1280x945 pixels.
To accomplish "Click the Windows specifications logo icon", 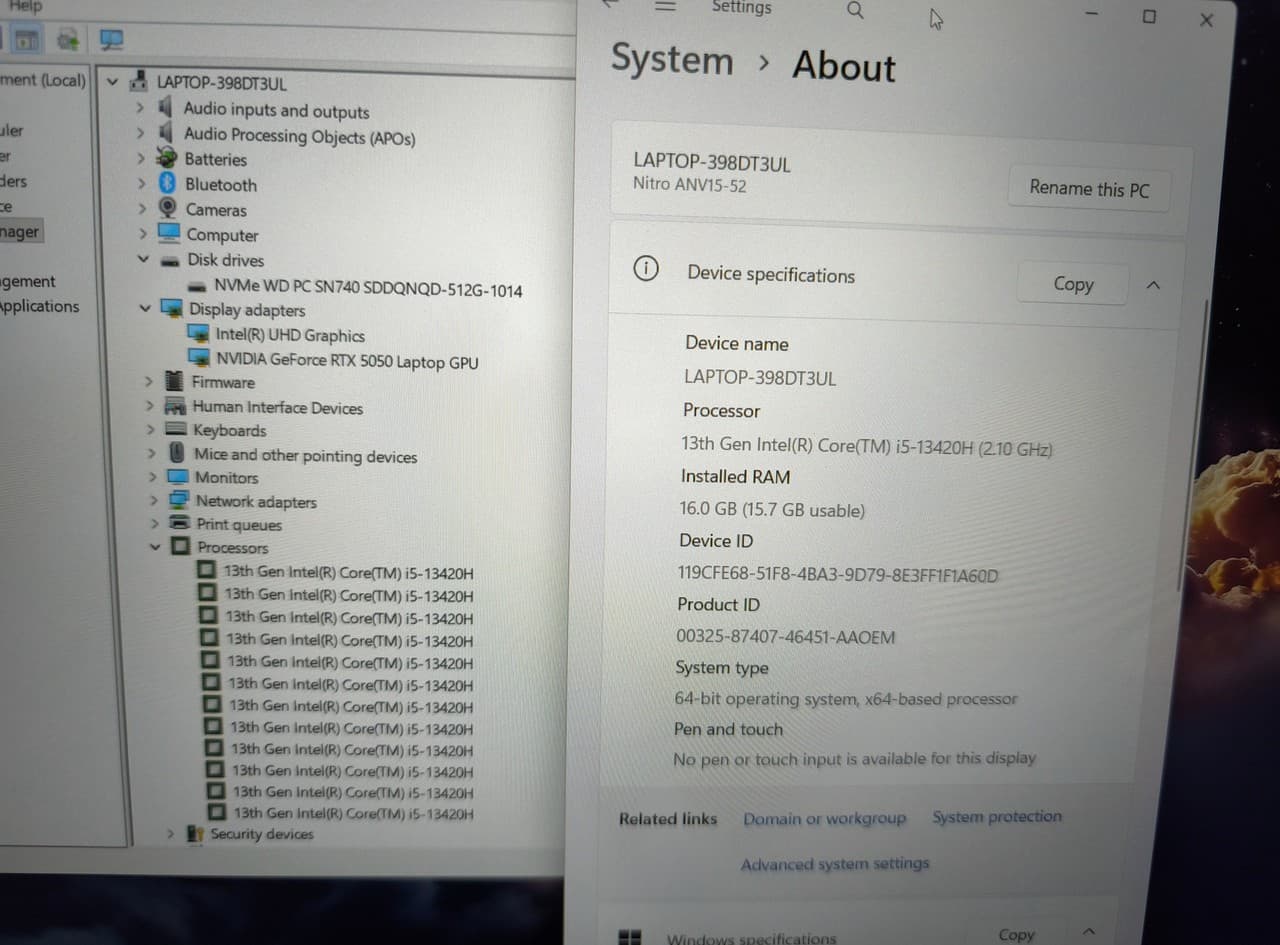I will (x=630, y=937).
